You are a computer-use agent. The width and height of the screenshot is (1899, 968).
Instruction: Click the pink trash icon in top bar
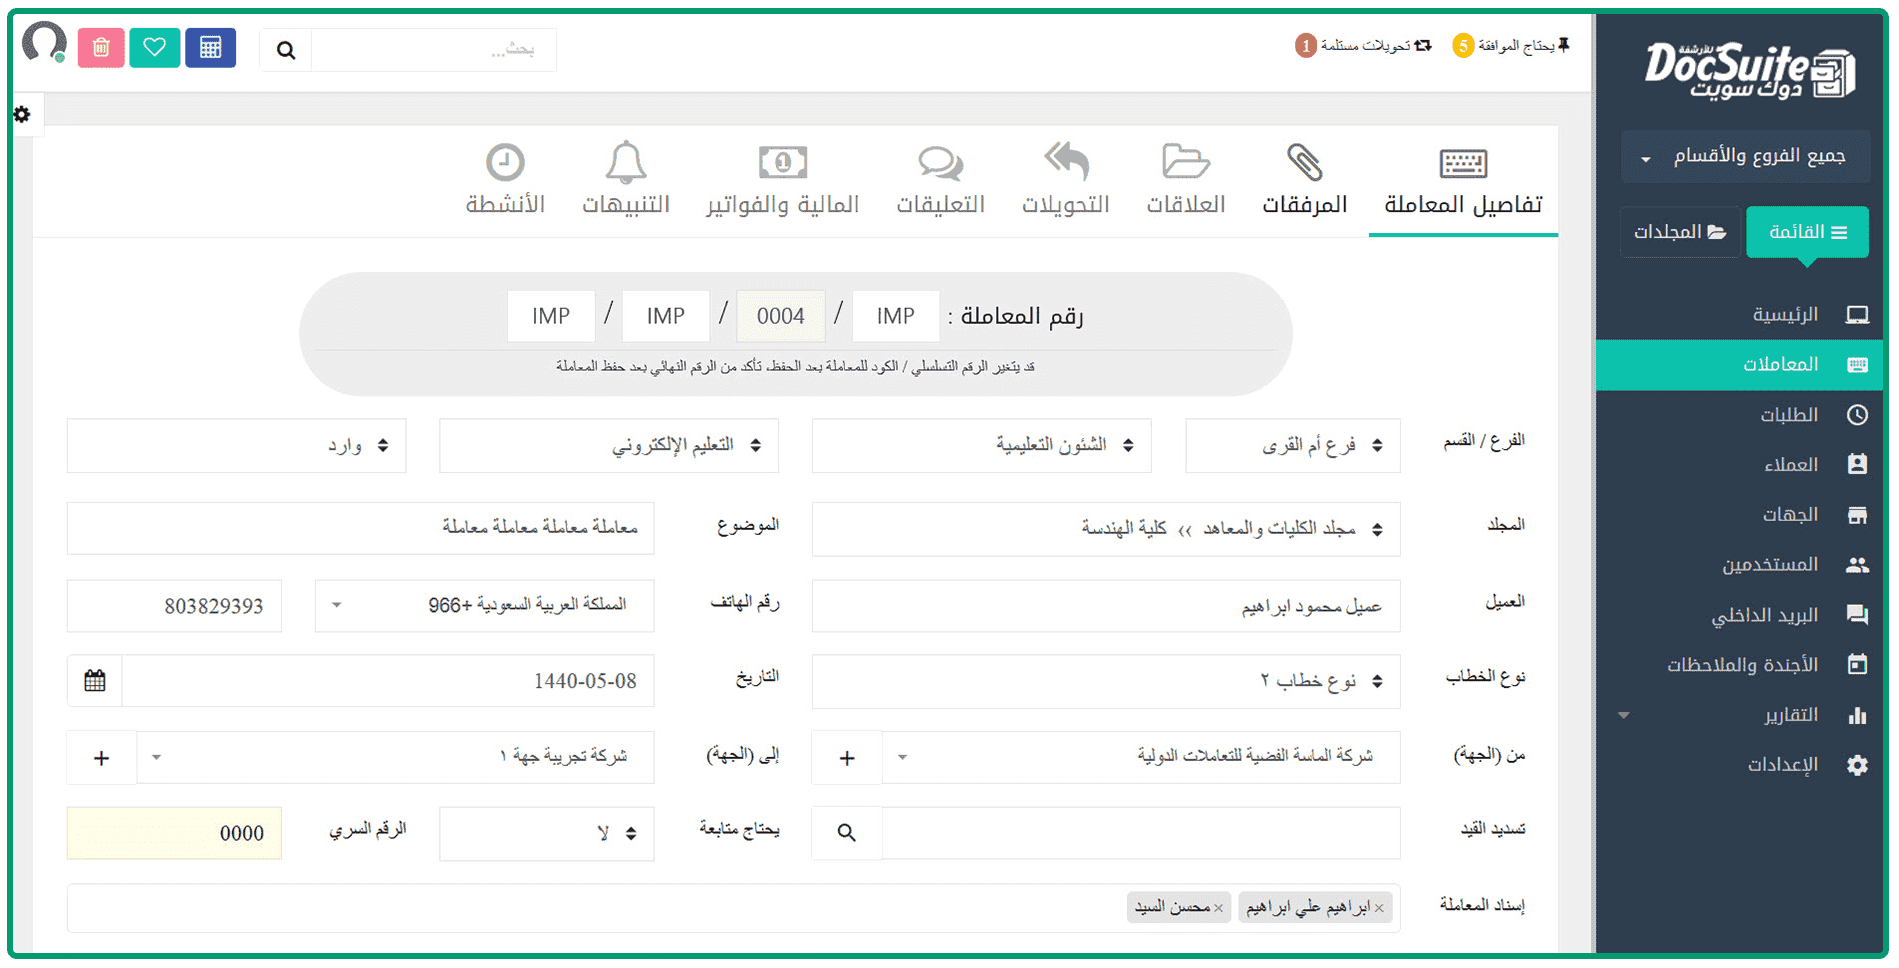101,48
